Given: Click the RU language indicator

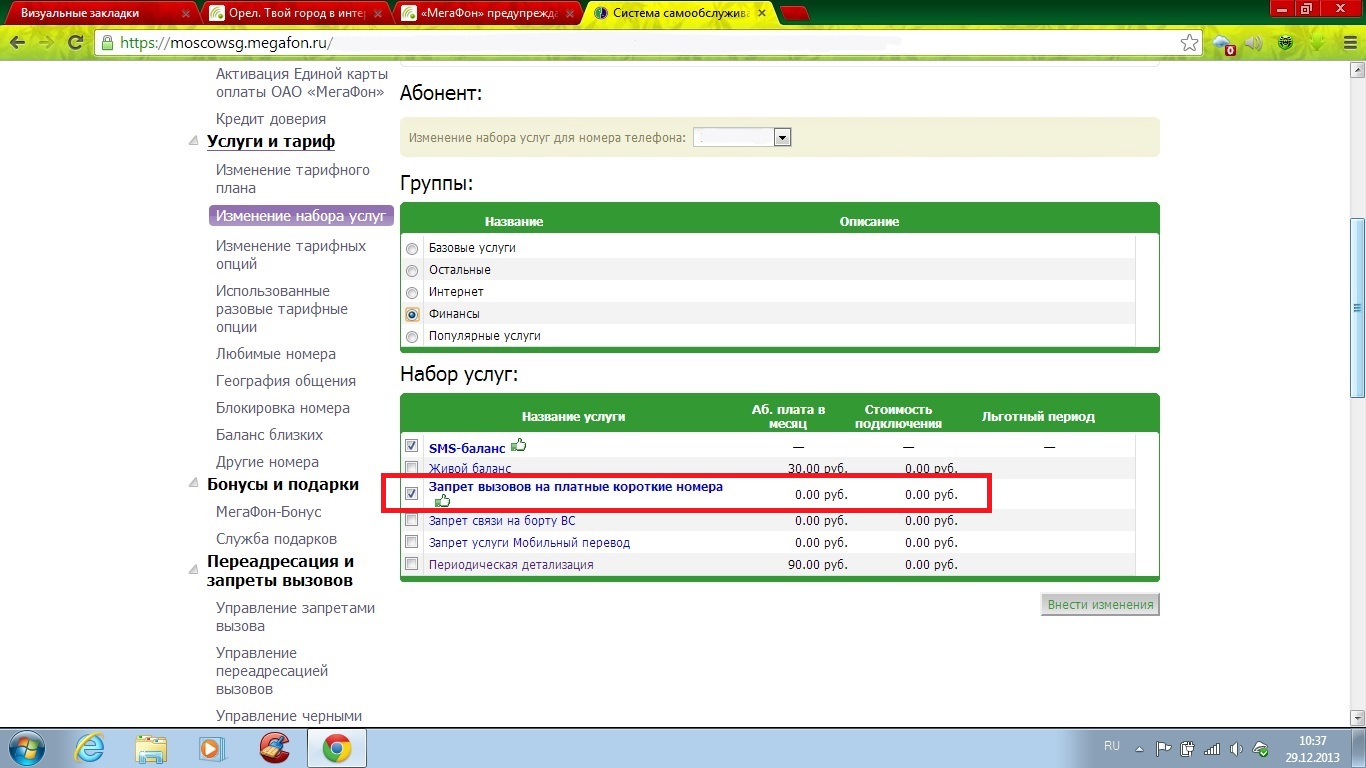Looking at the screenshot, I should pyautogui.click(x=1112, y=746).
